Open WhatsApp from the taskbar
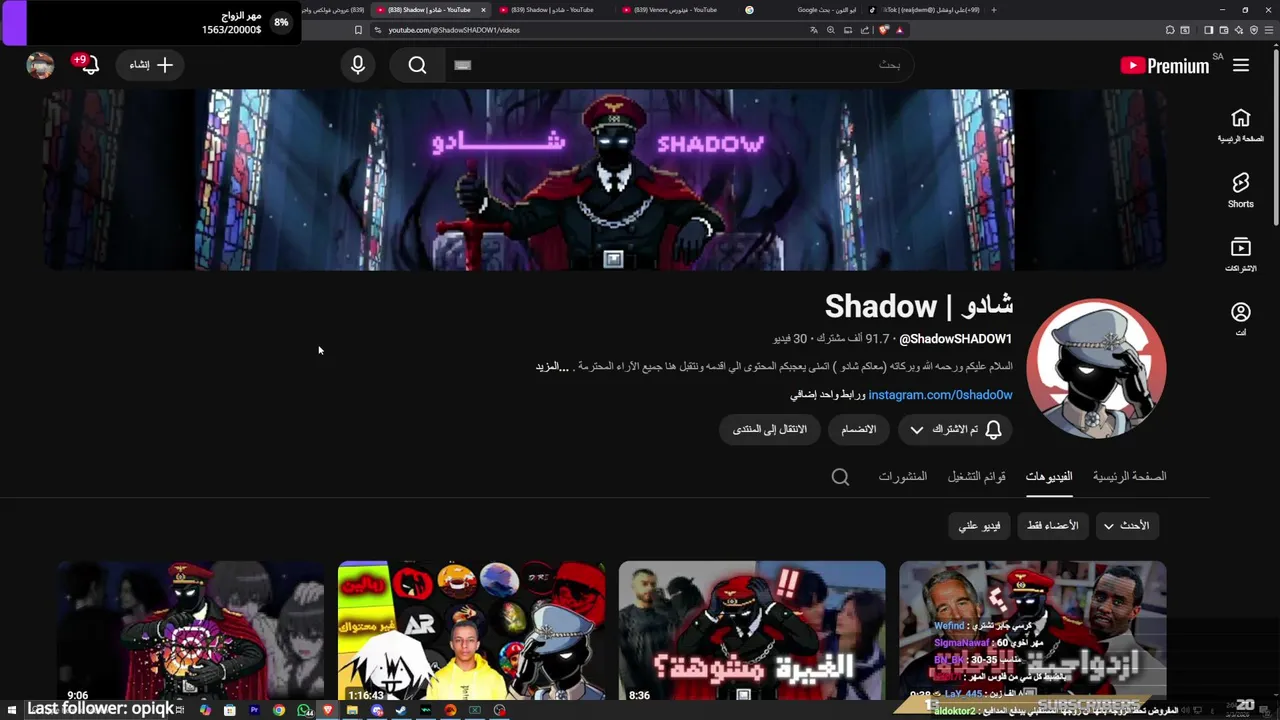This screenshot has height=720, width=1280. (303, 710)
